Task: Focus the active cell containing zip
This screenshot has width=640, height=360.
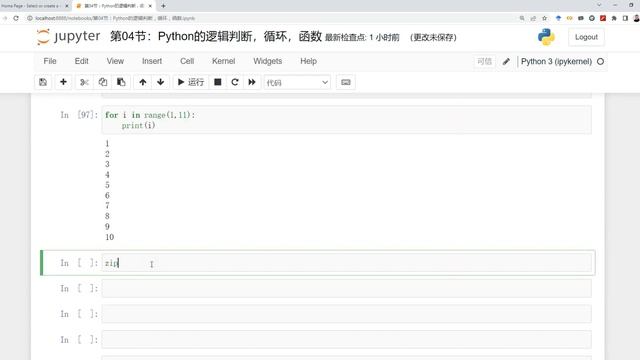Action: (346, 263)
